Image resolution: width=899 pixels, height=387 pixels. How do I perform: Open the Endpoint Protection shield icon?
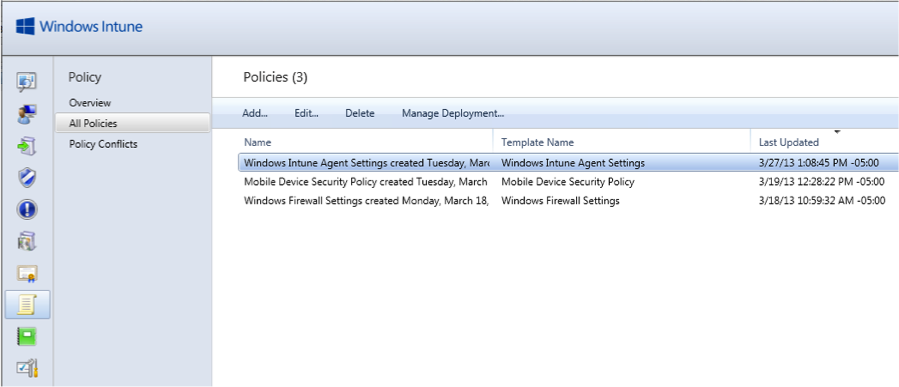coord(27,178)
